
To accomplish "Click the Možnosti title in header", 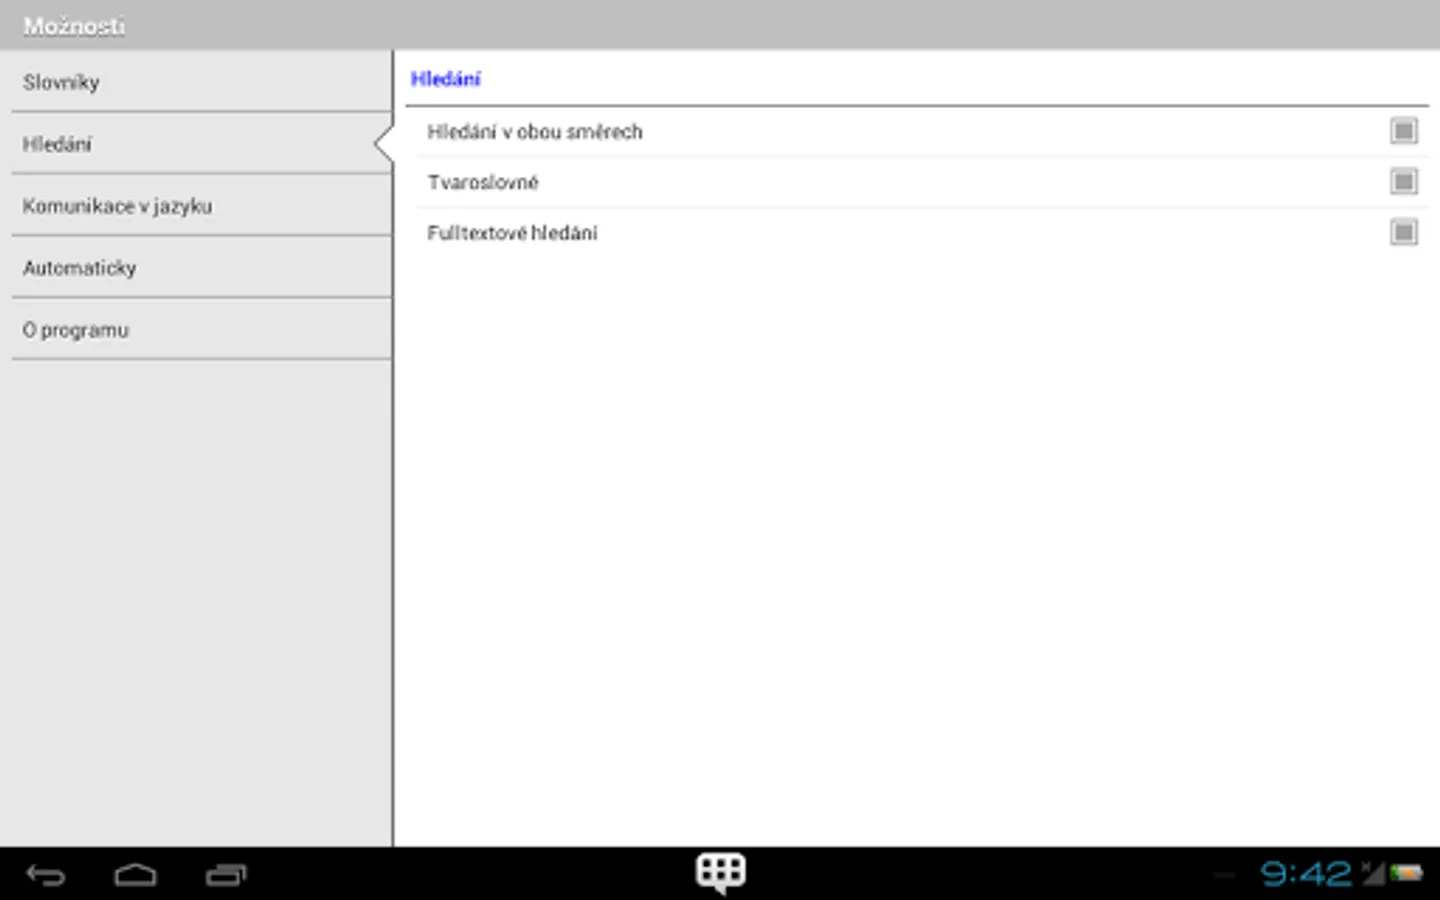I will point(75,26).
